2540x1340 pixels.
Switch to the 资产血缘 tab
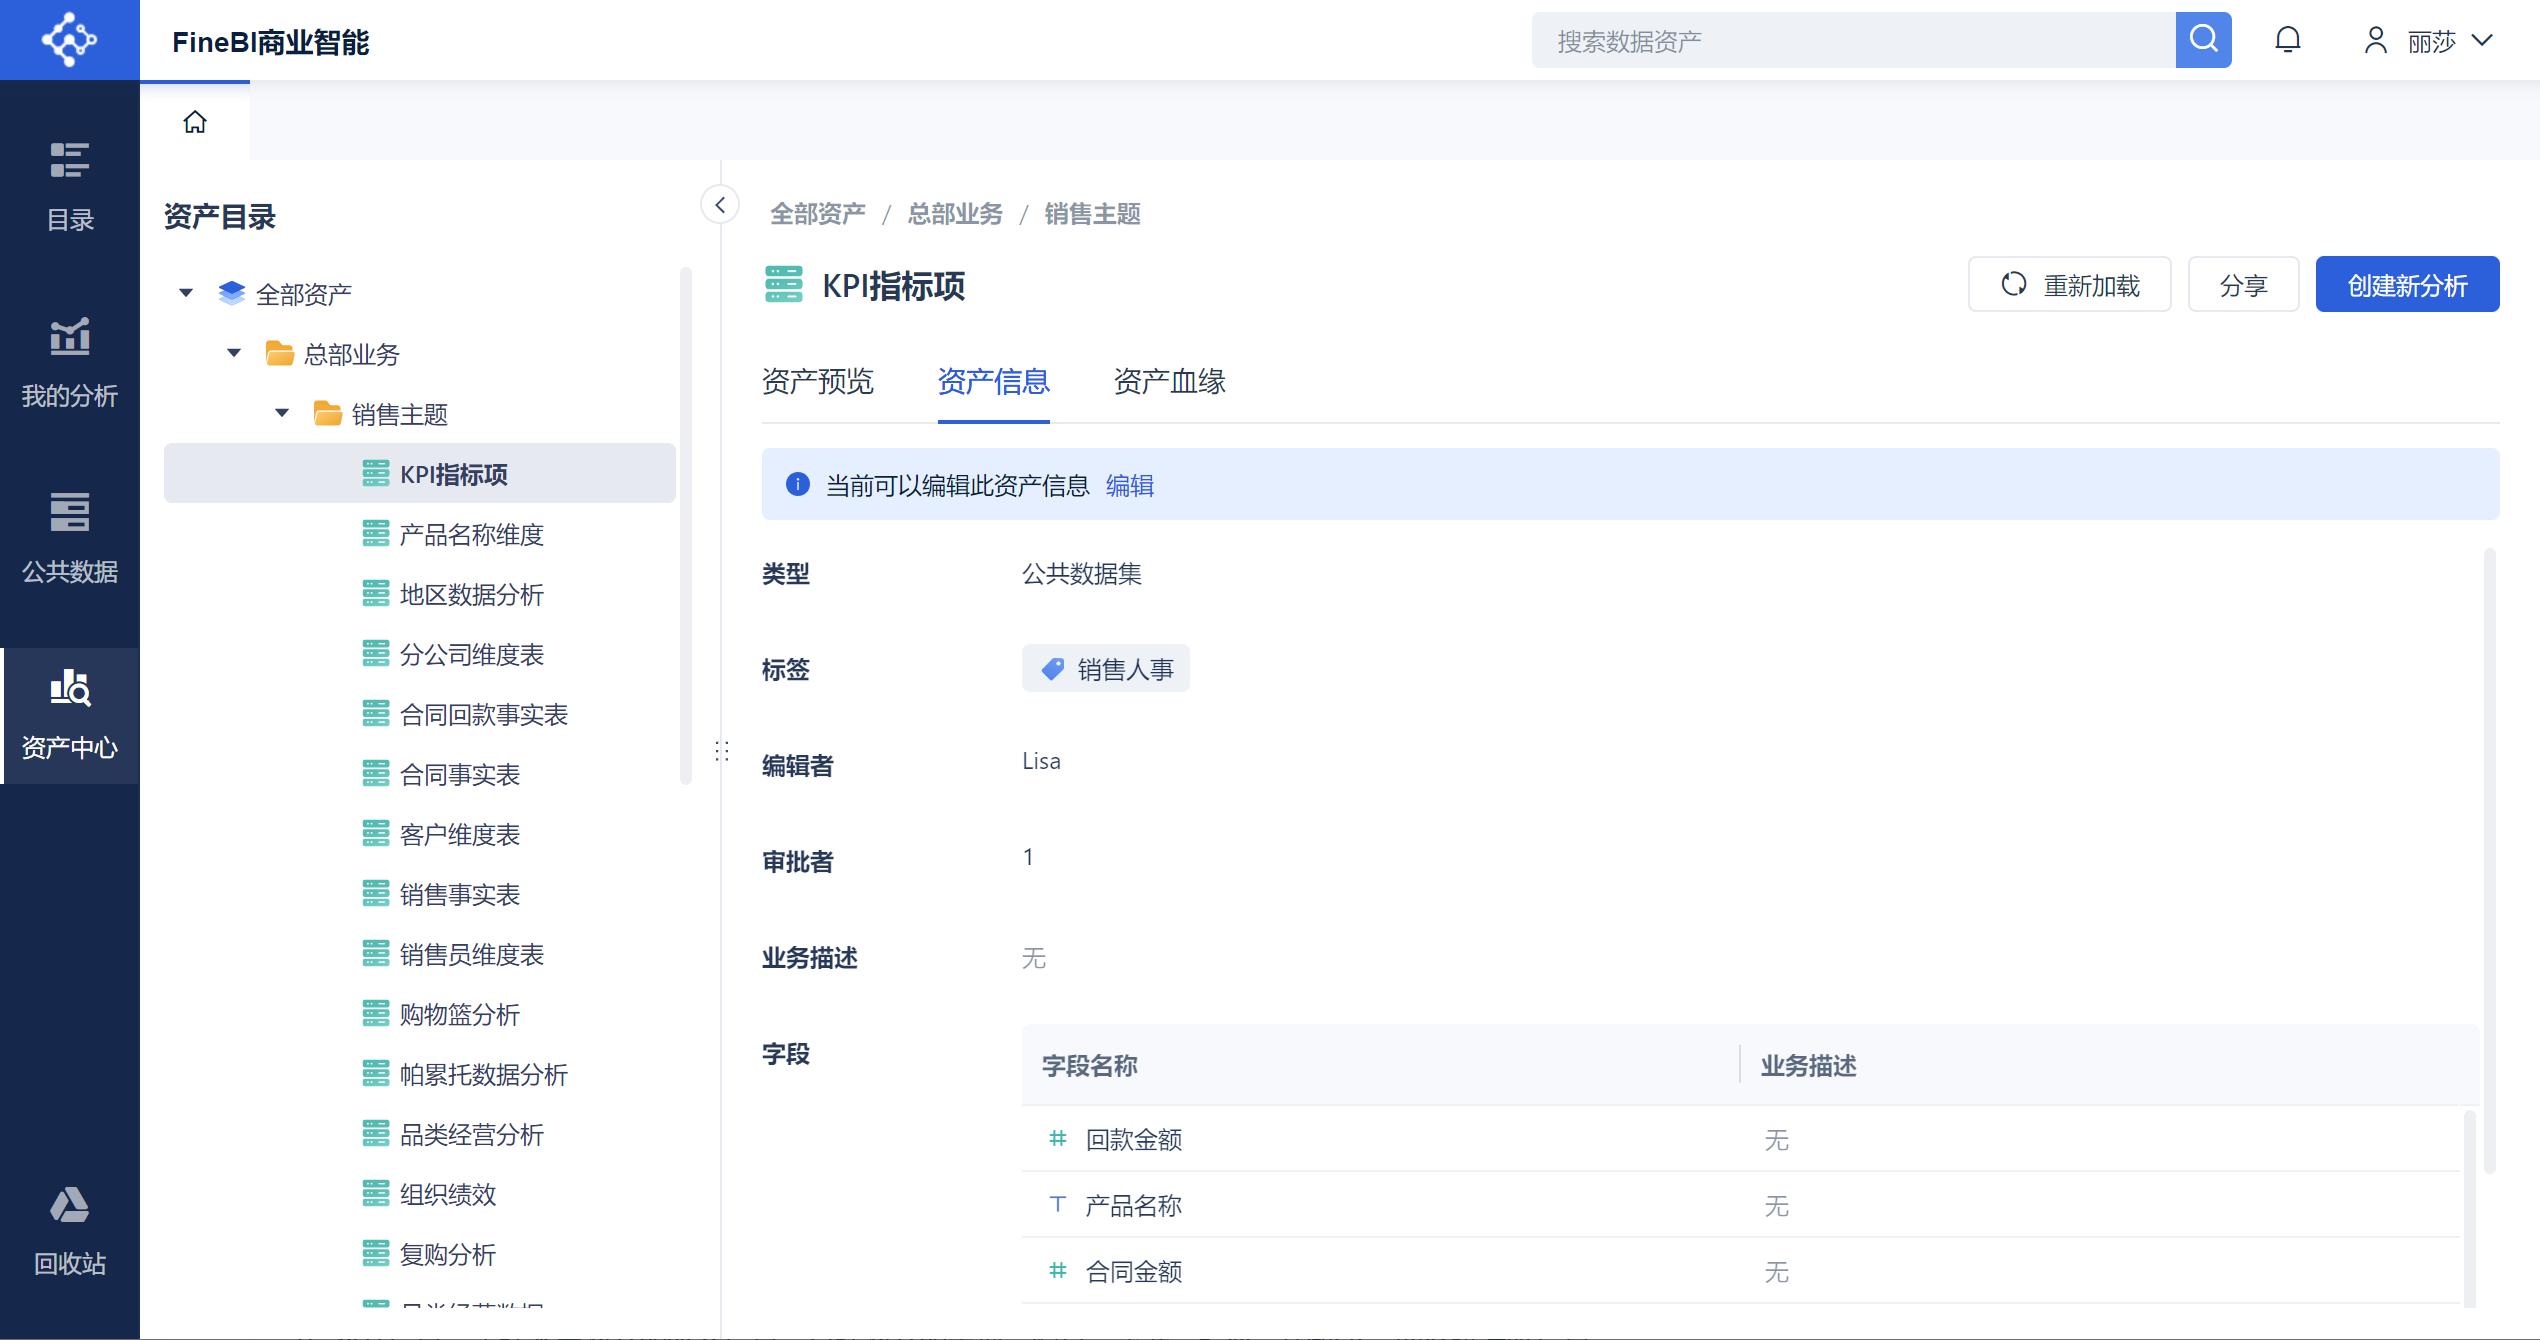coord(1169,381)
